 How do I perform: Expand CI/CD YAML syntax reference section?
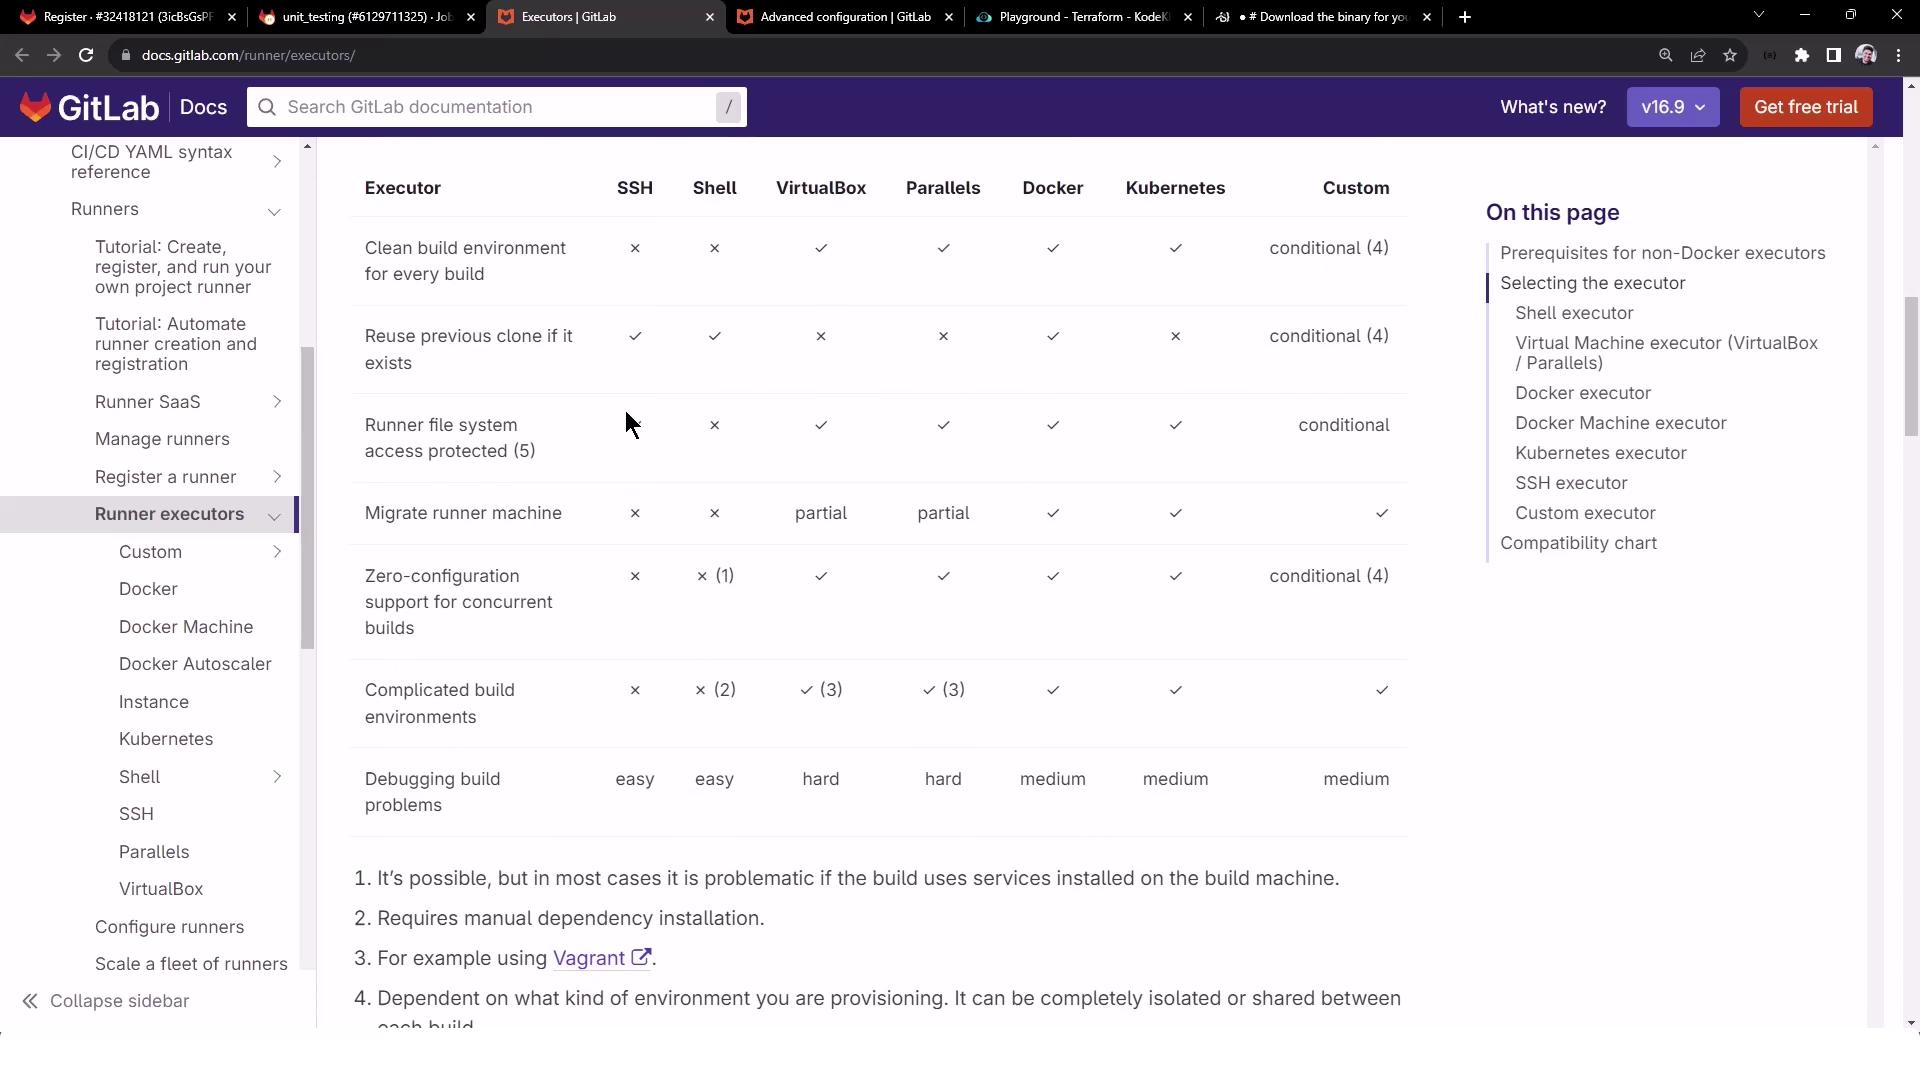277,162
